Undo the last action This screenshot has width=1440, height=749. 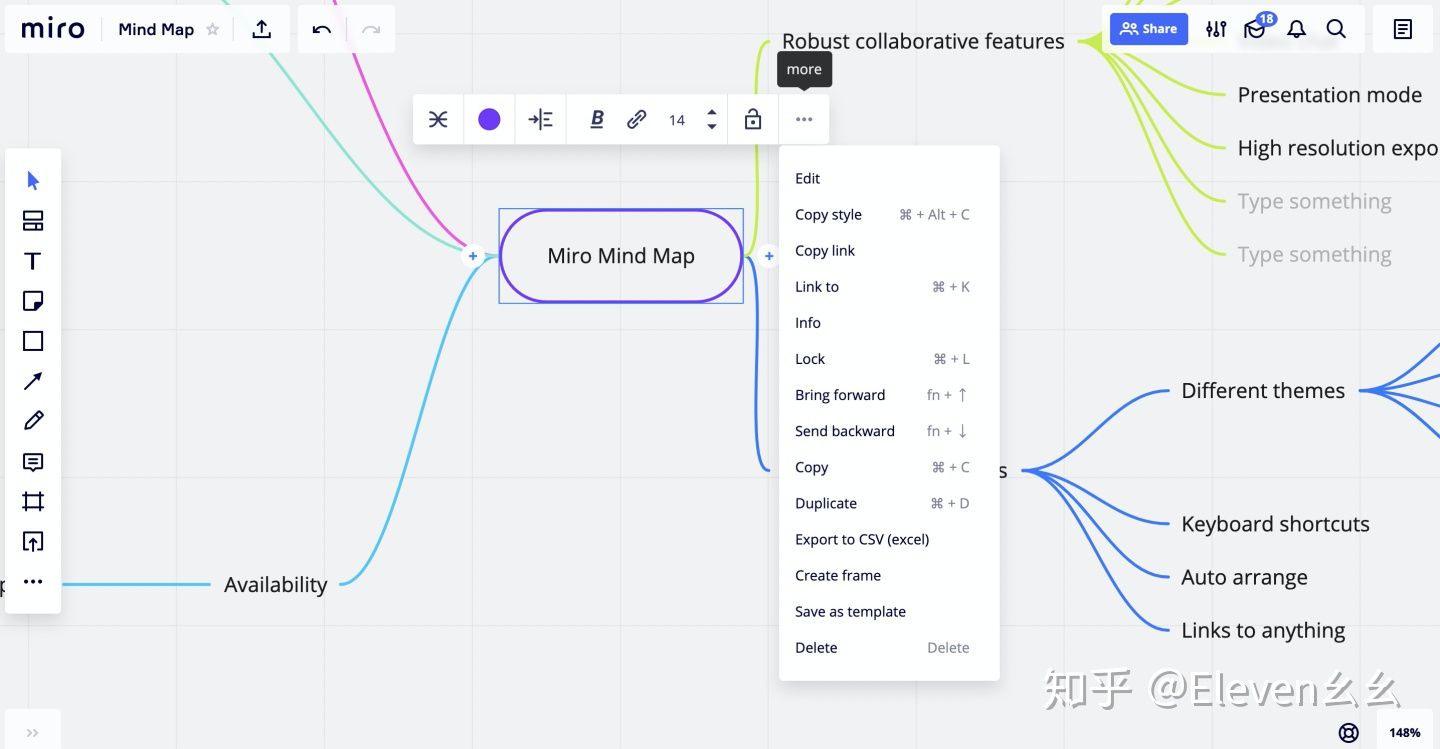[x=322, y=29]
